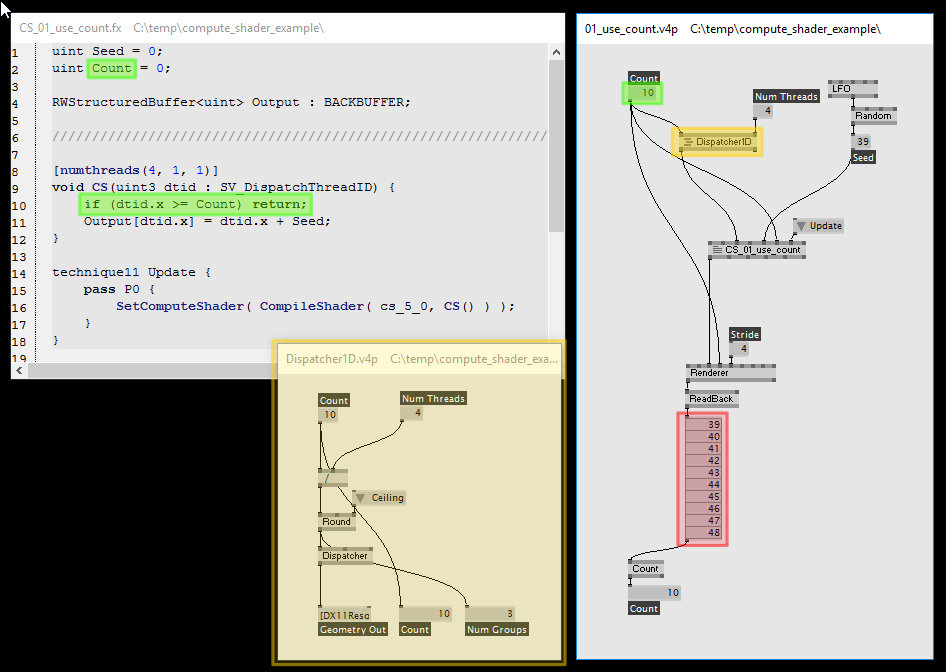Click the Round node in Dispatcher1D
This screenshot has width=946, height=672.
coord(336,521)
